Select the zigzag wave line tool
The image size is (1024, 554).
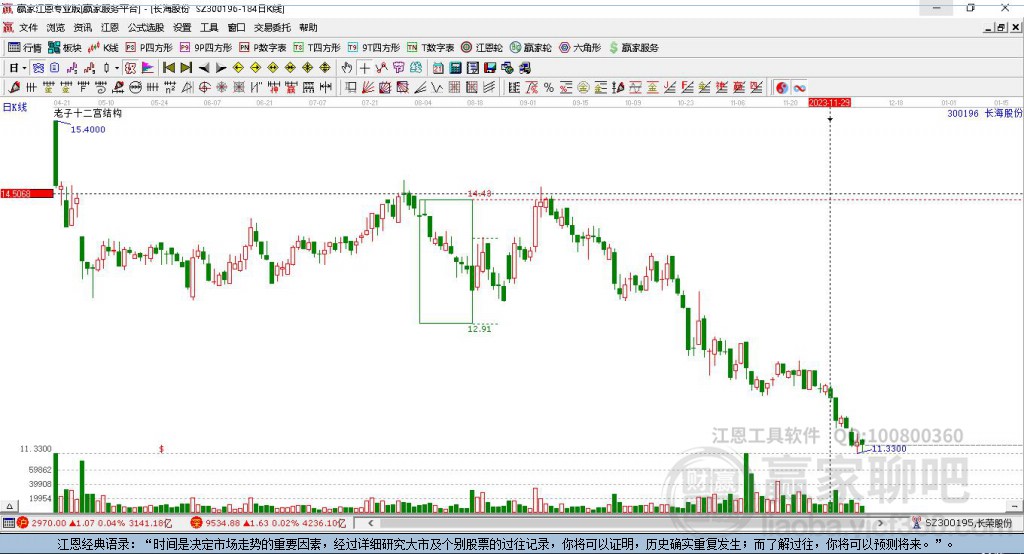(x=437, y=88)
